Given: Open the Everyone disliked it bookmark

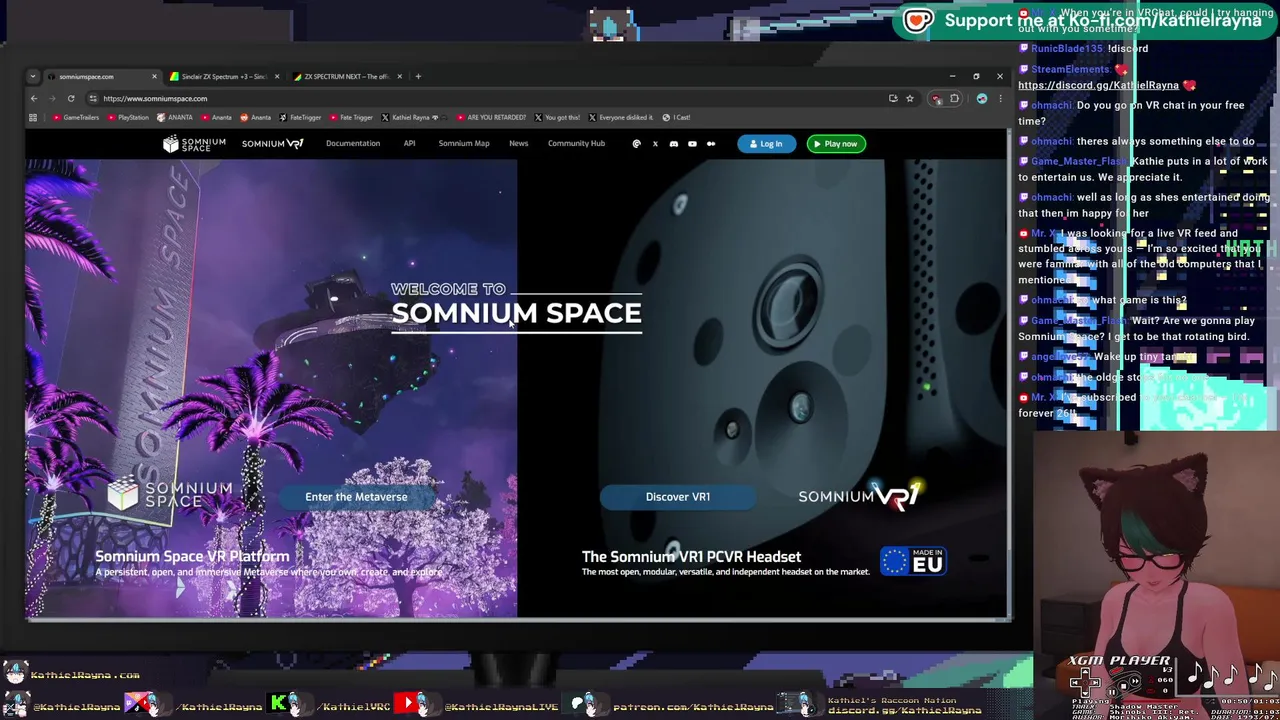Looking at the screenshot, I should coord(621,117).
